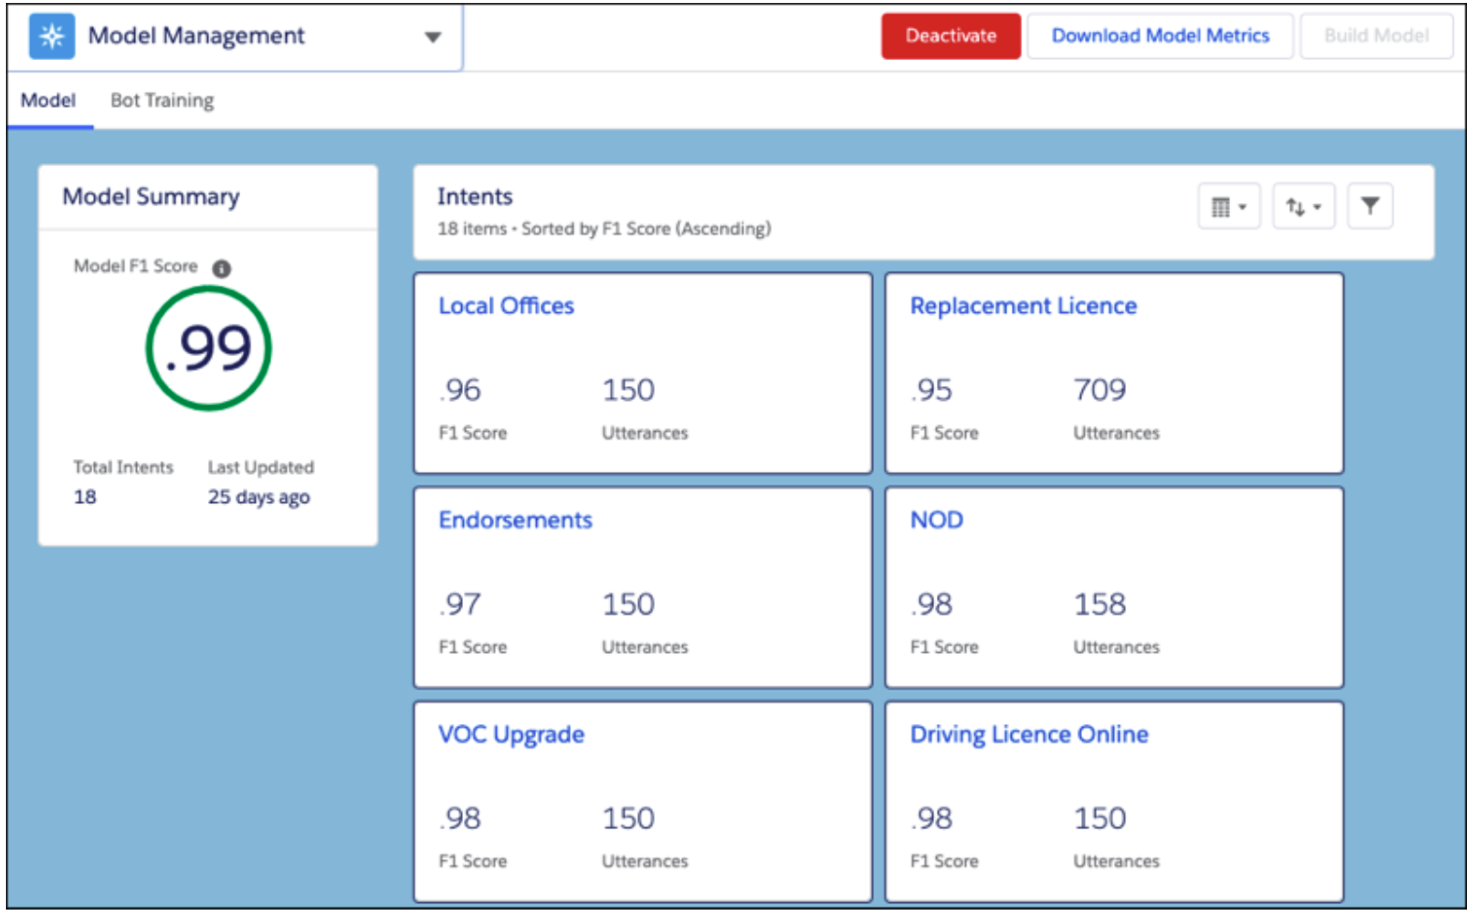Open the display-as table view dropdown

[1228, 207]
